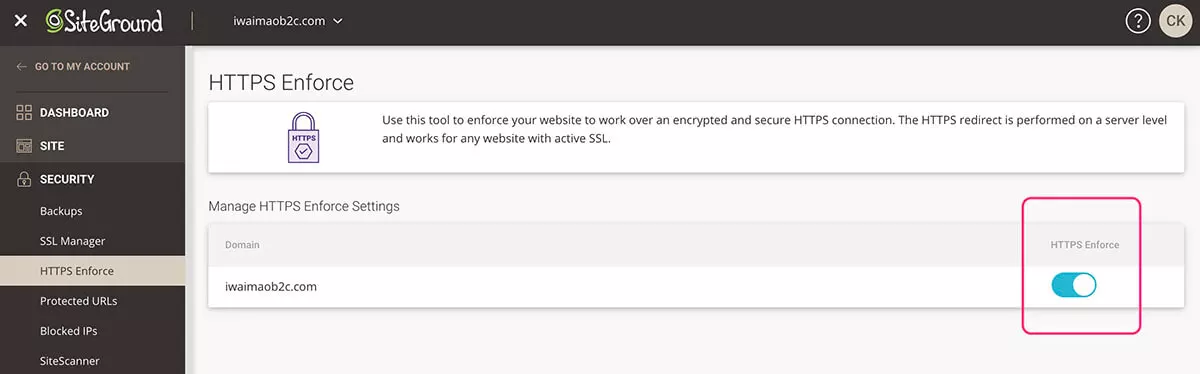Click the Dashboard grid icon

point(24,113)
